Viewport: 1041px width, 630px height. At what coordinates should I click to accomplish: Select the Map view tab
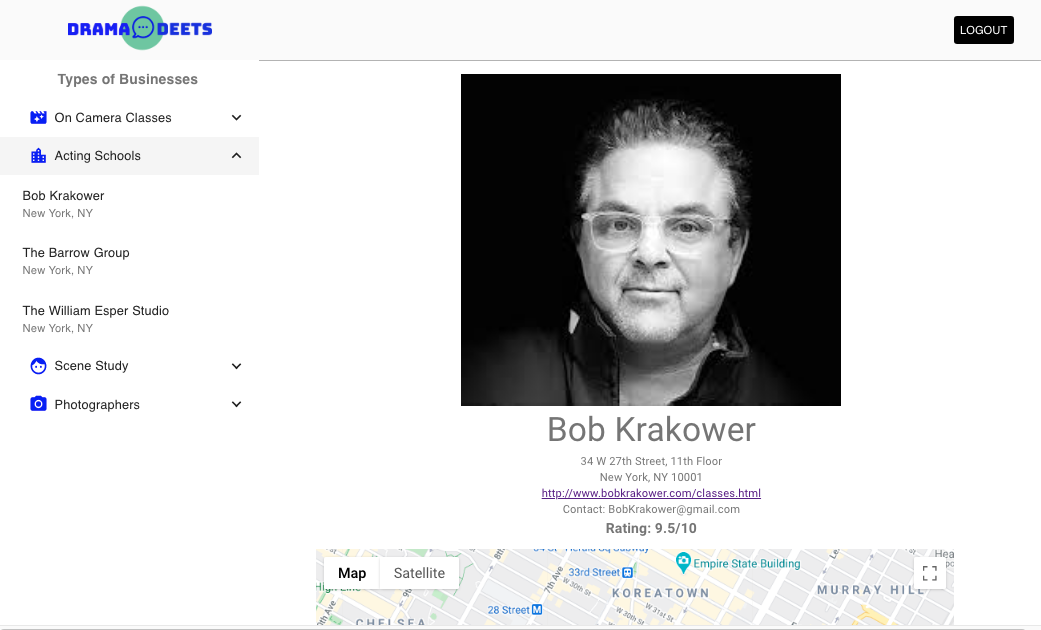coord(352,573)
